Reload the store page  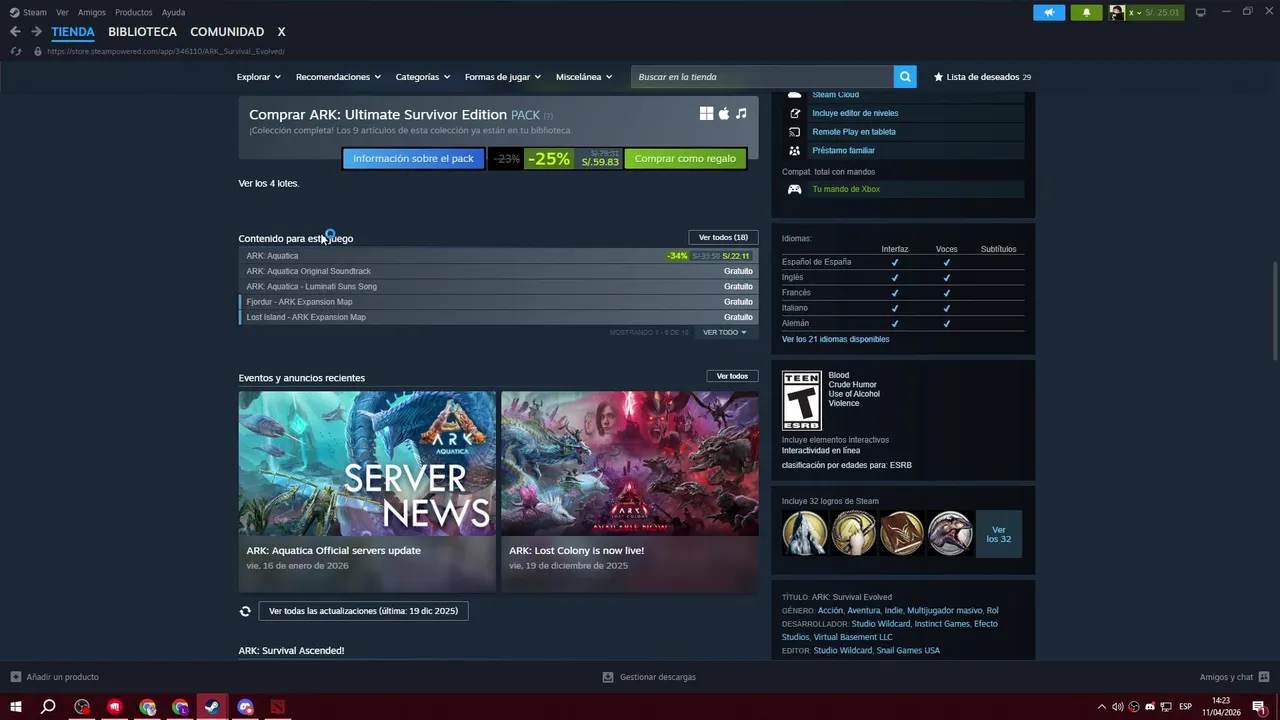tap(15, 51)
